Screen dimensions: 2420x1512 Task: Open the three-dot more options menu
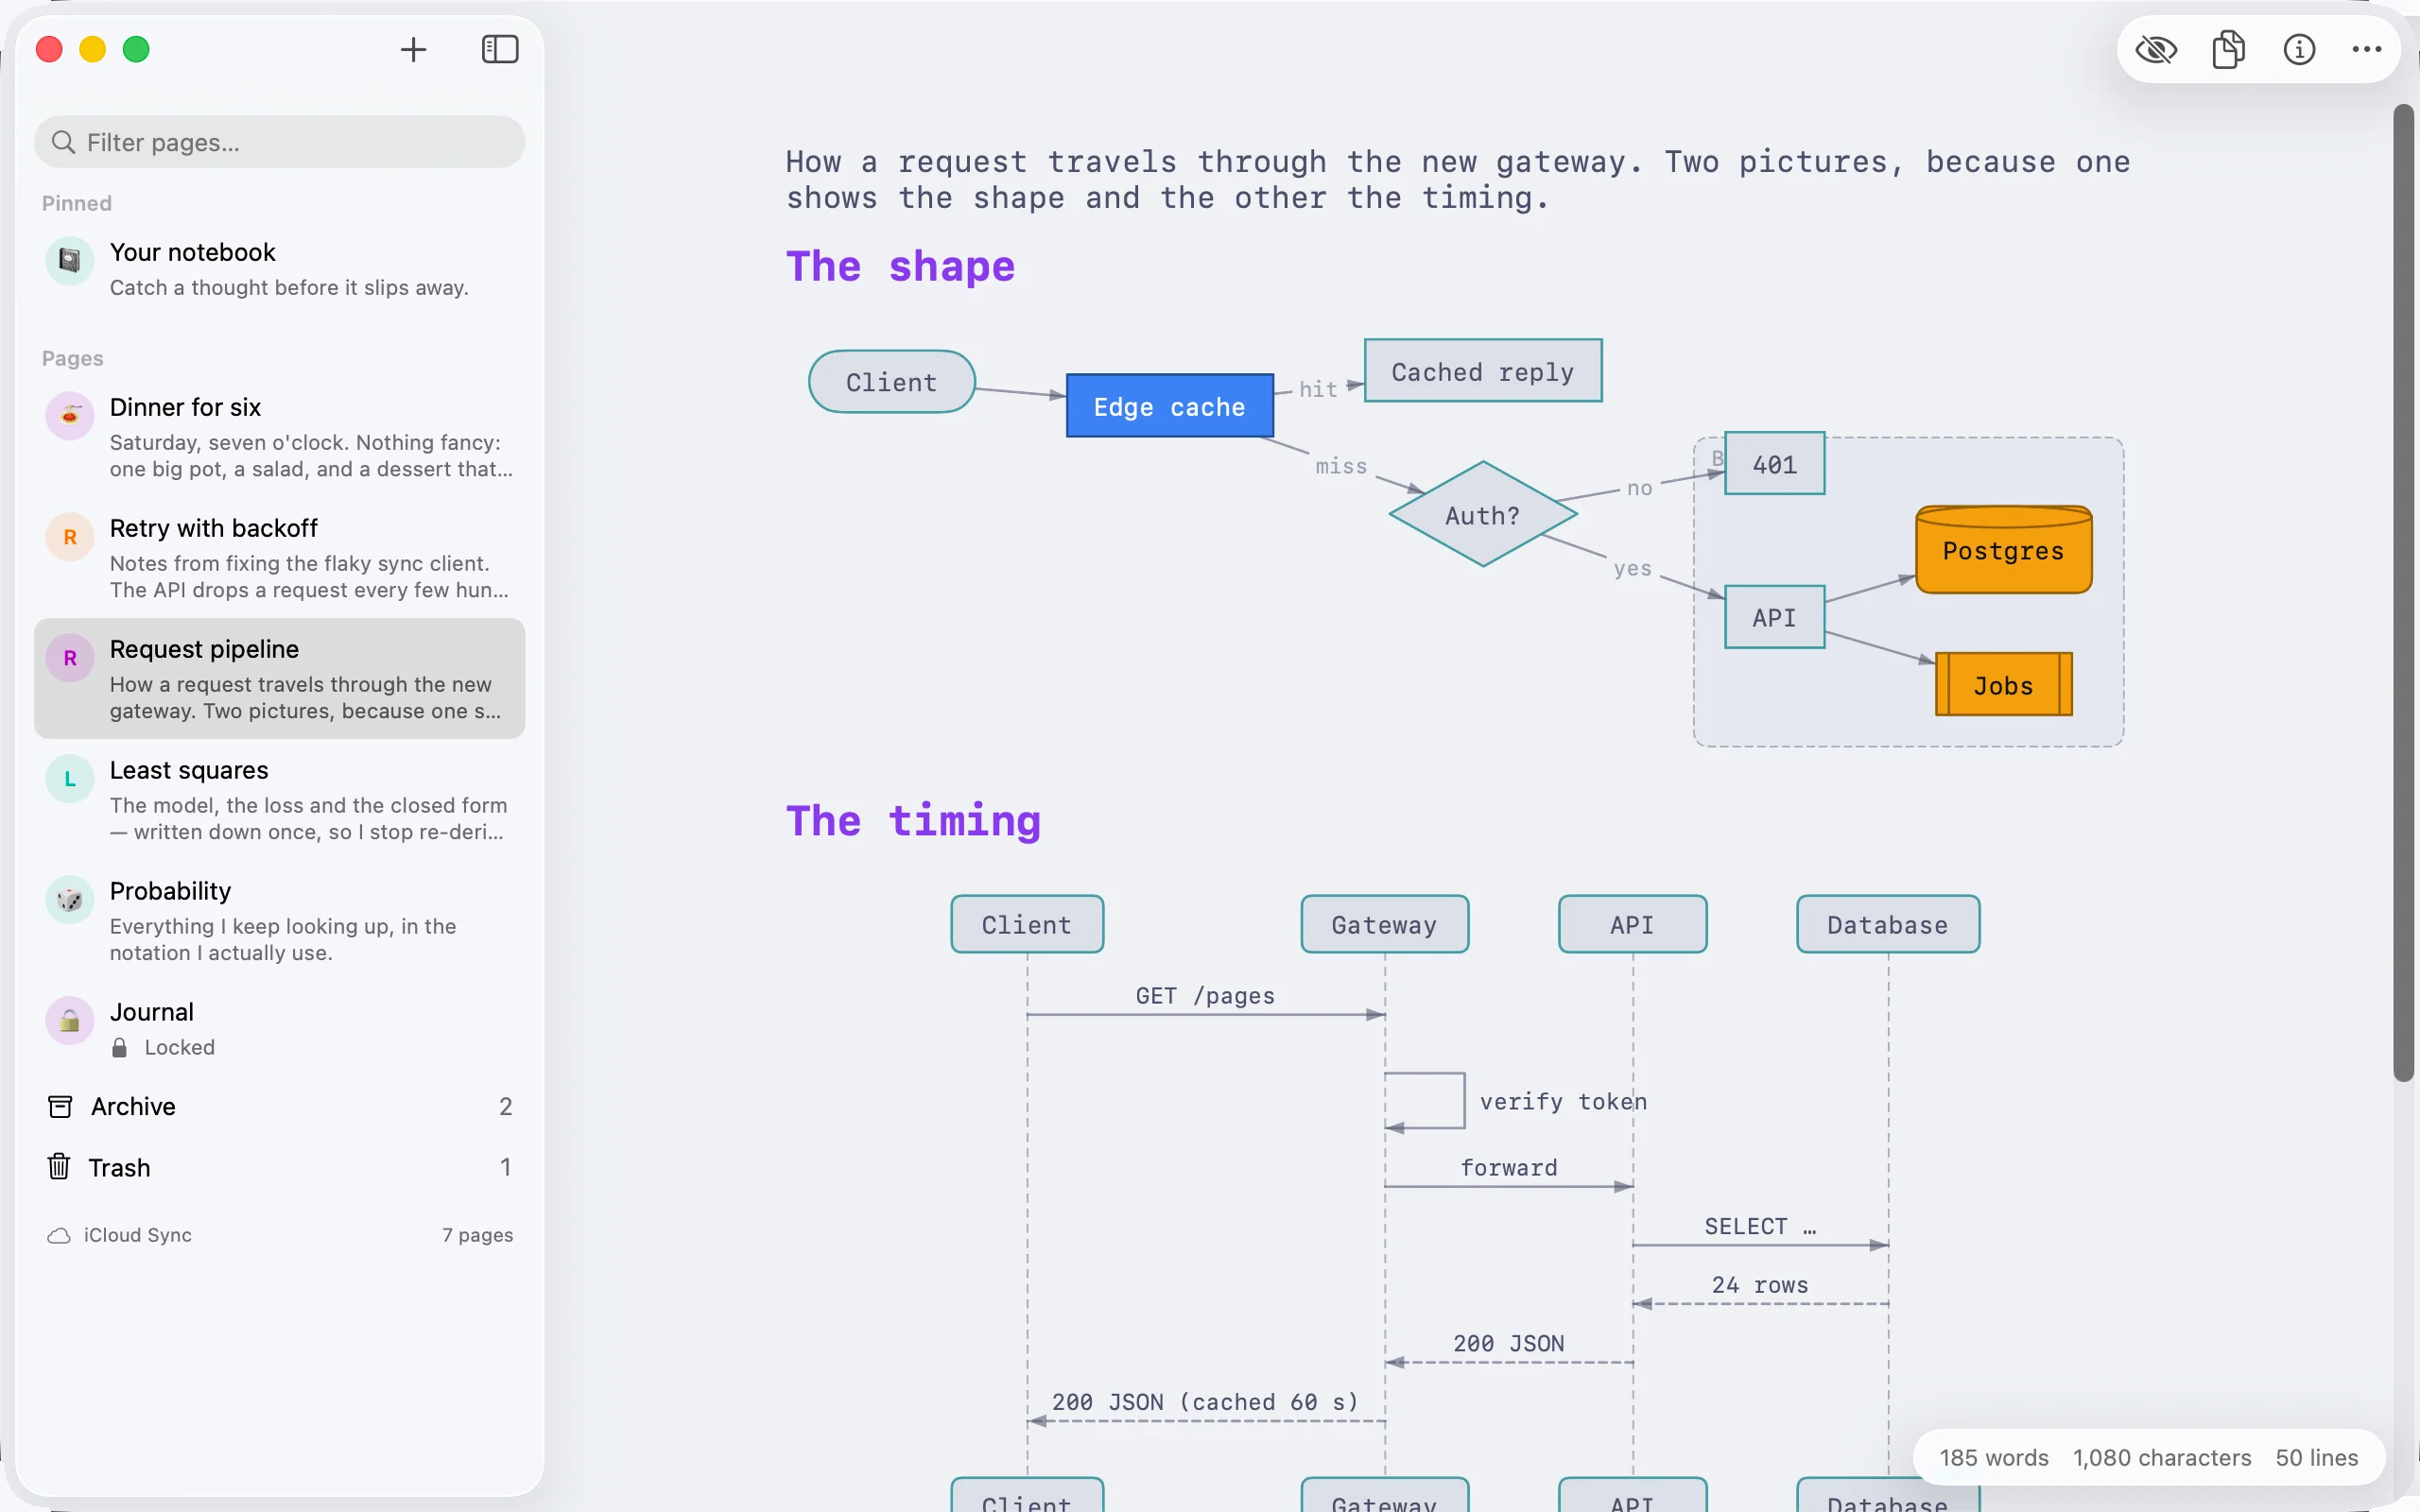tap(2367, 49)
